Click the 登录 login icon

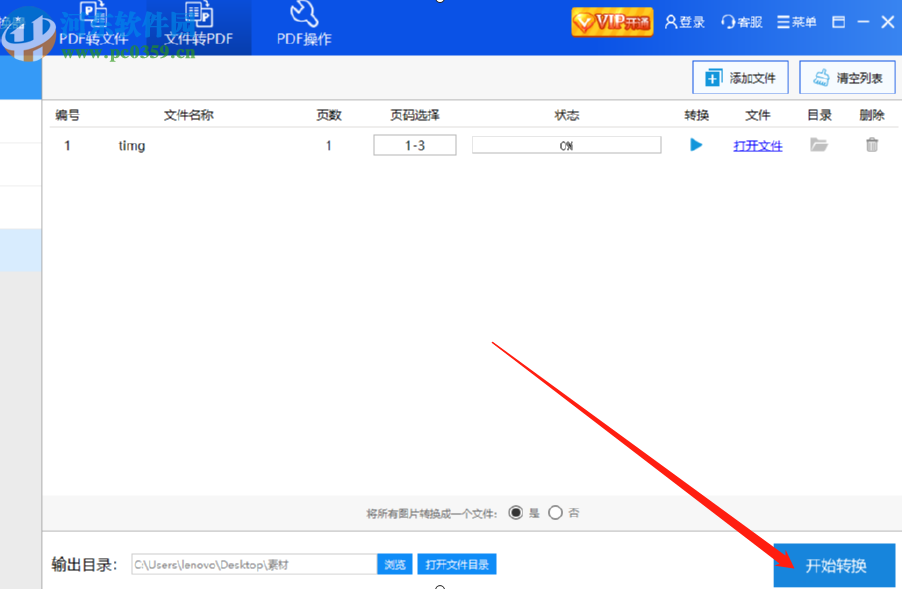pos(684,21)
